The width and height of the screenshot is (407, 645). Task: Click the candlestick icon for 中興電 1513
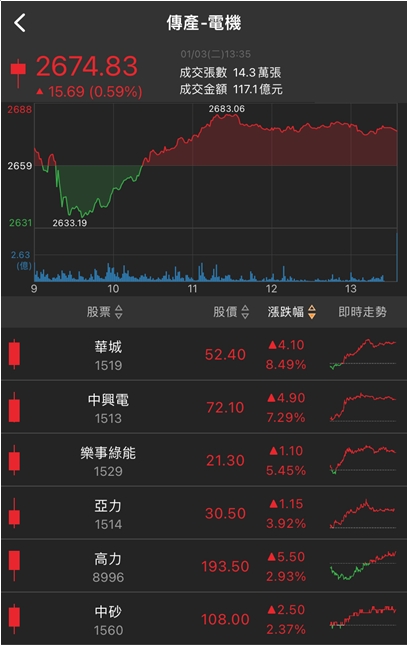click(14, 407)
